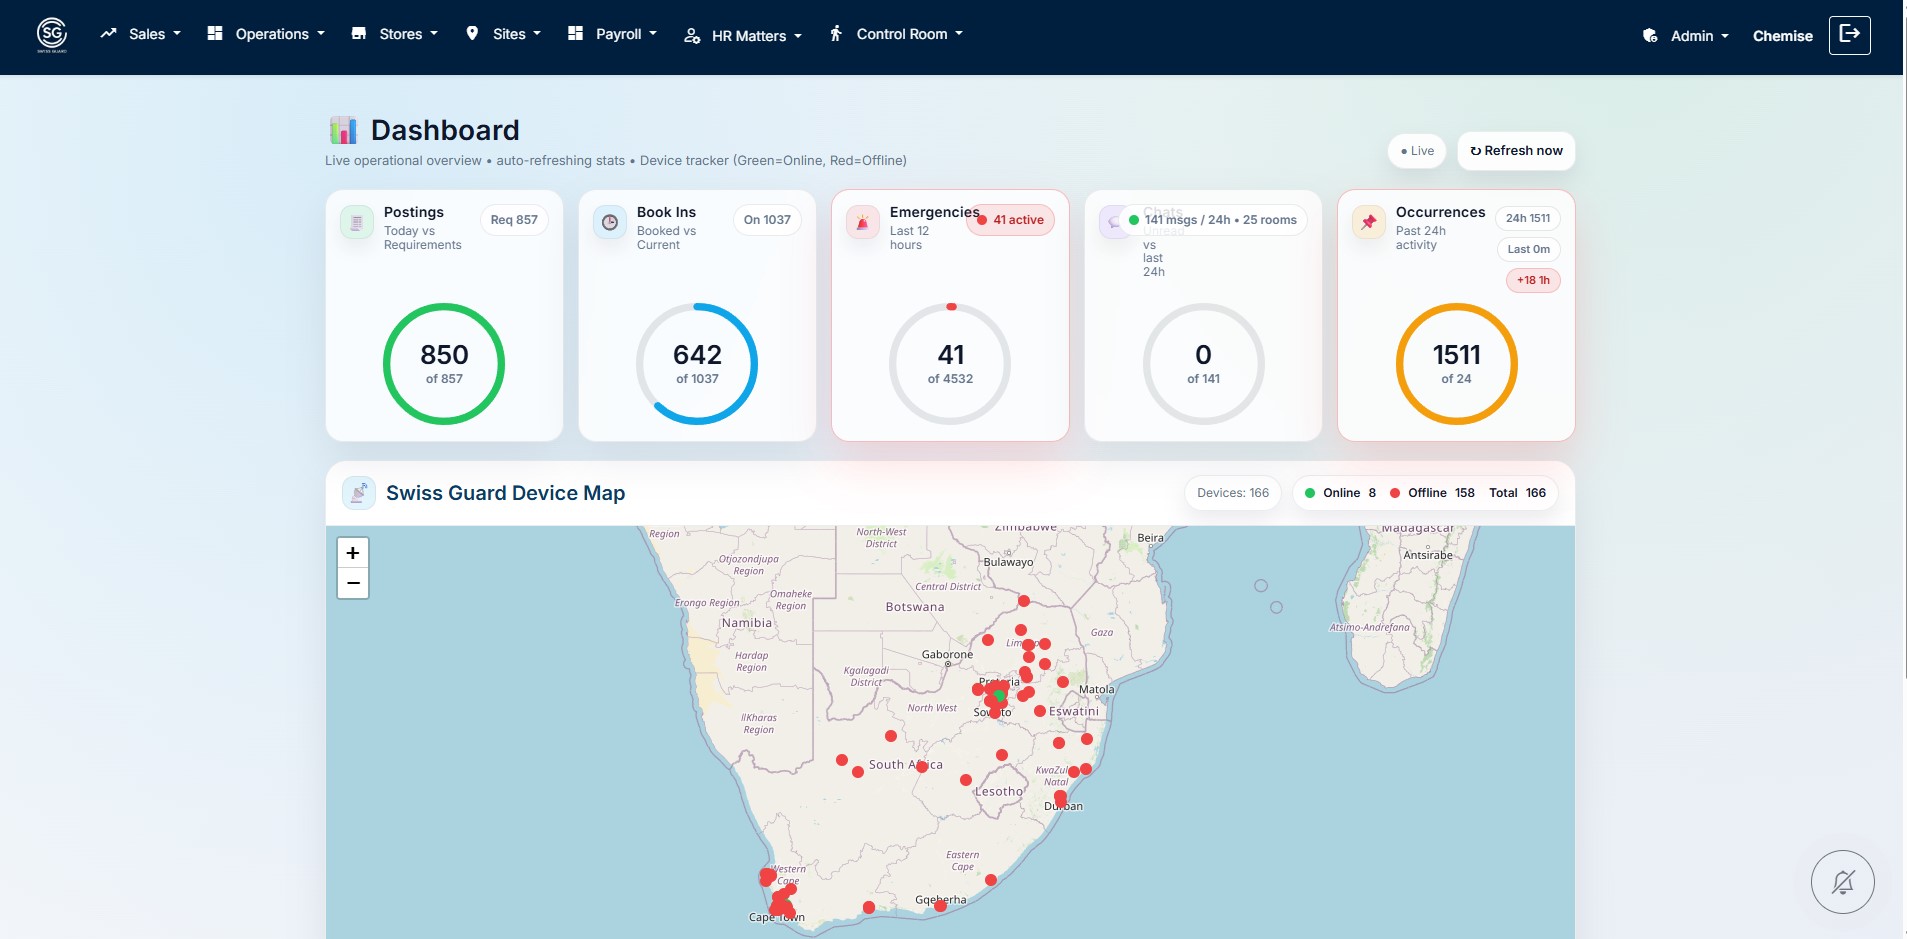The image size is (1907, 939).
Task: Open the Operations menu
Action: pyautogui.click(x=264, y=33)
